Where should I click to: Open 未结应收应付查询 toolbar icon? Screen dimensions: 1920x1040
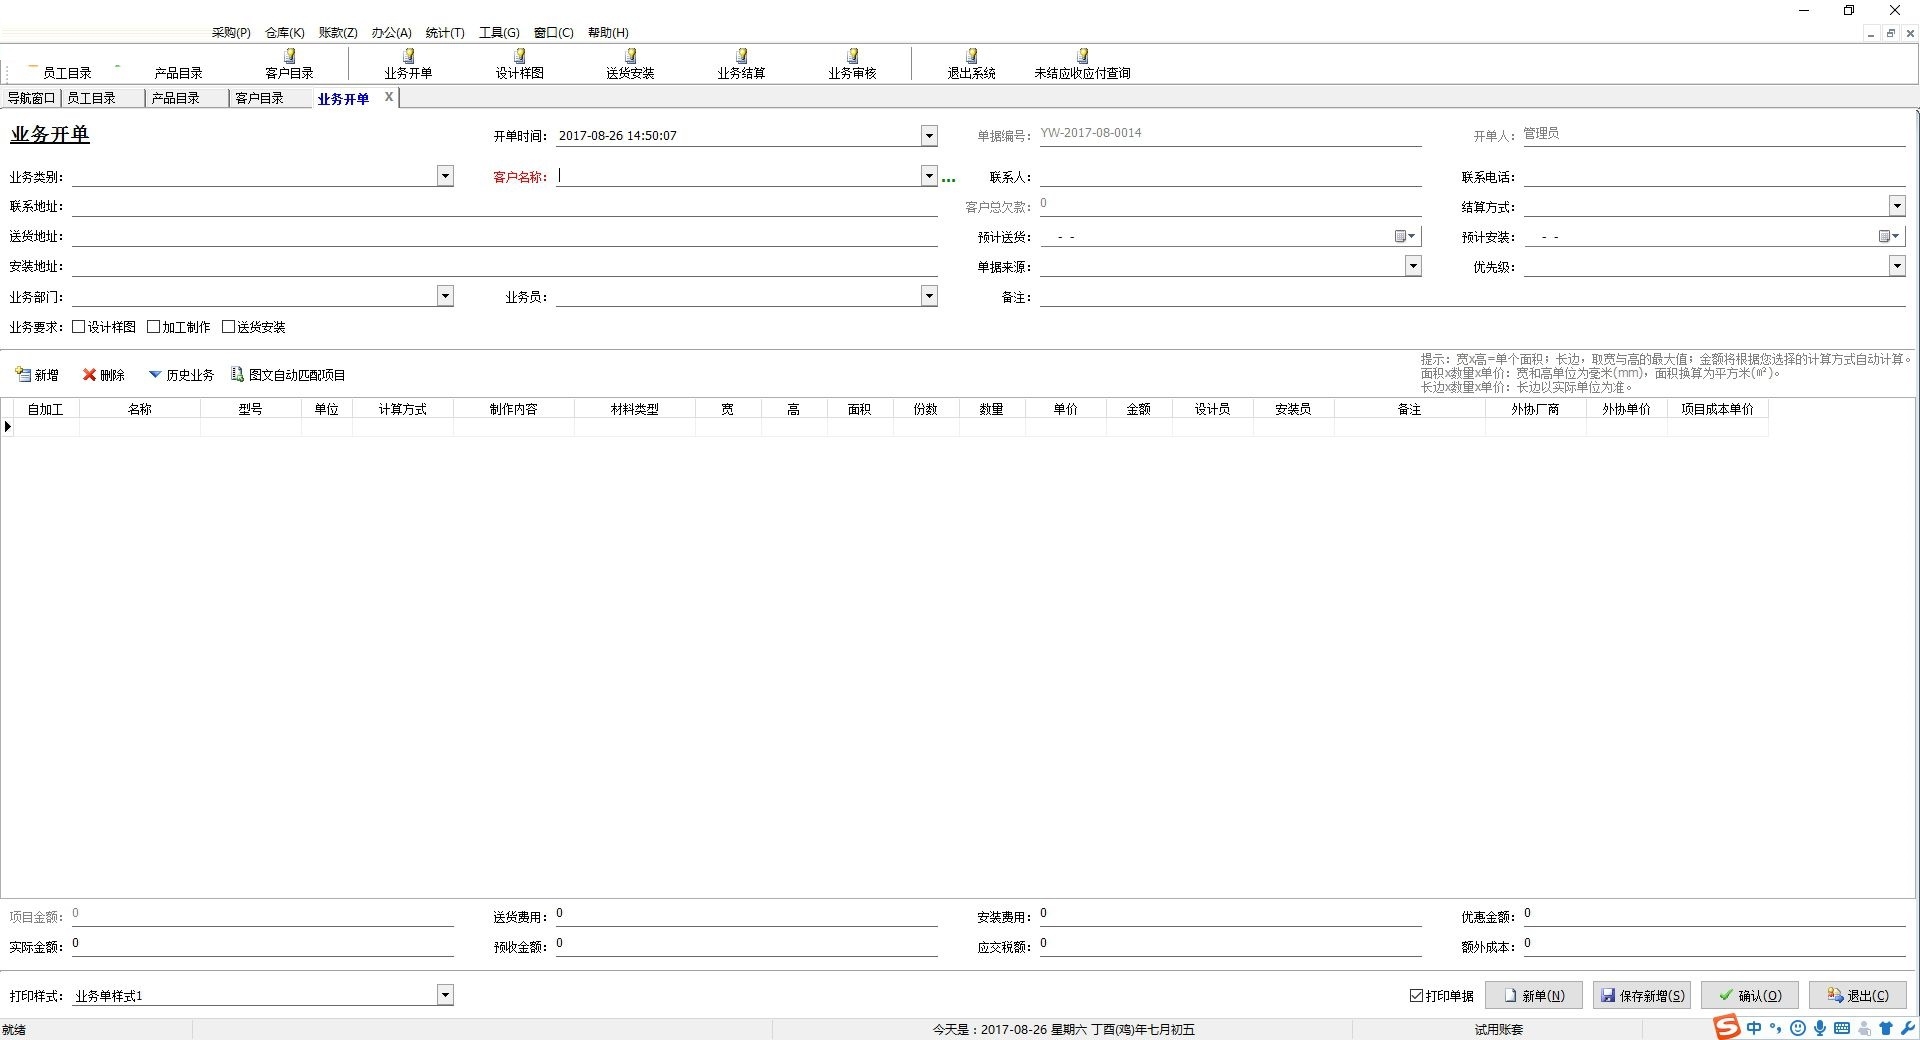point(1082,64)
